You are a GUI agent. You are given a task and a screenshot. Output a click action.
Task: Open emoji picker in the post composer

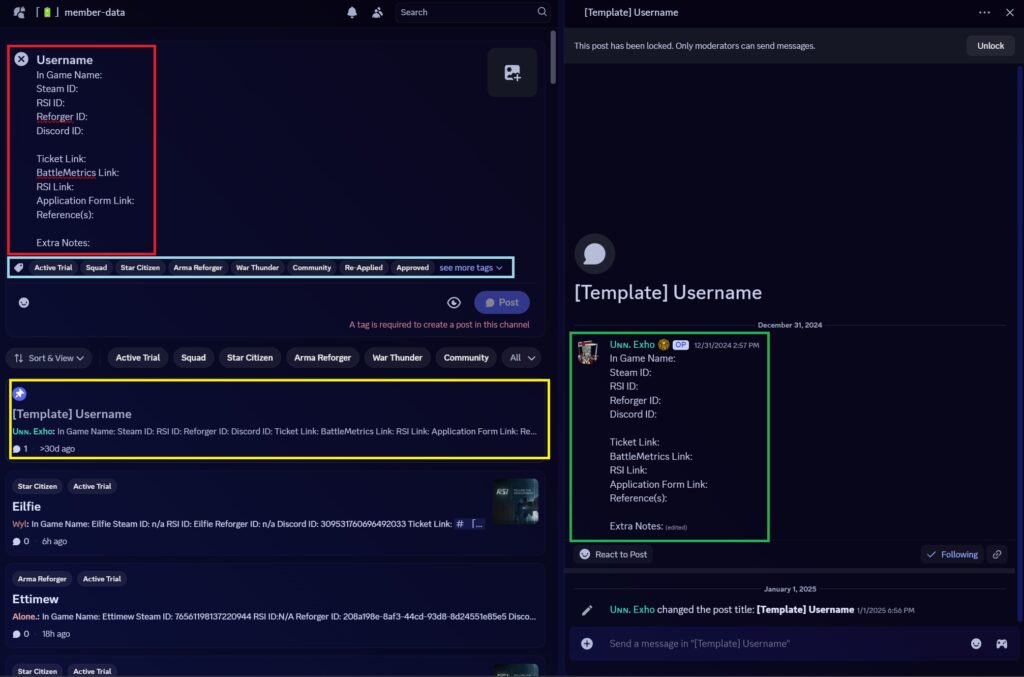click(24, 302)
